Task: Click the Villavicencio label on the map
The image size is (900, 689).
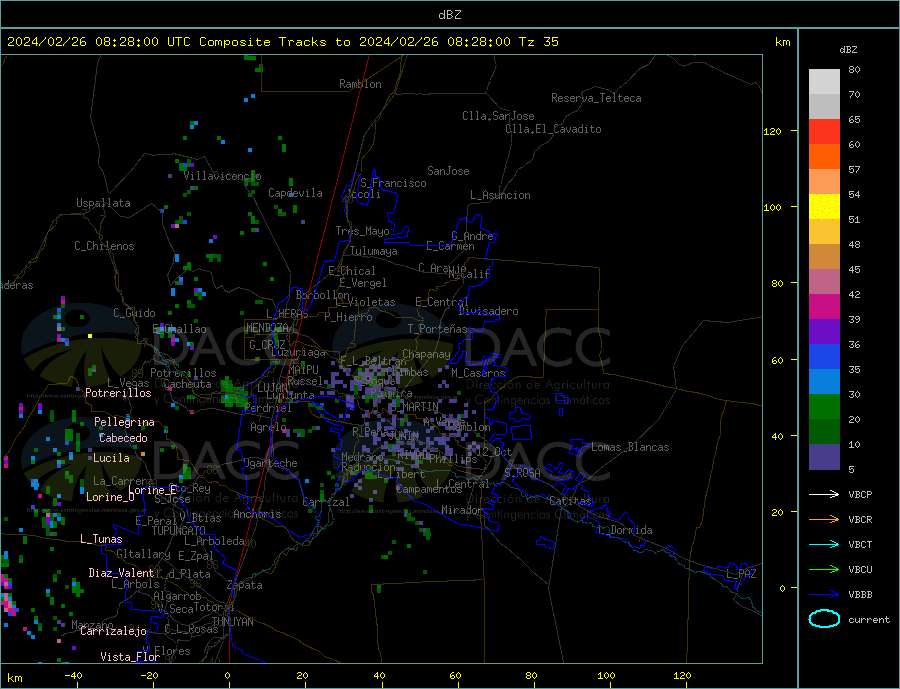Action: click(222, 176)
